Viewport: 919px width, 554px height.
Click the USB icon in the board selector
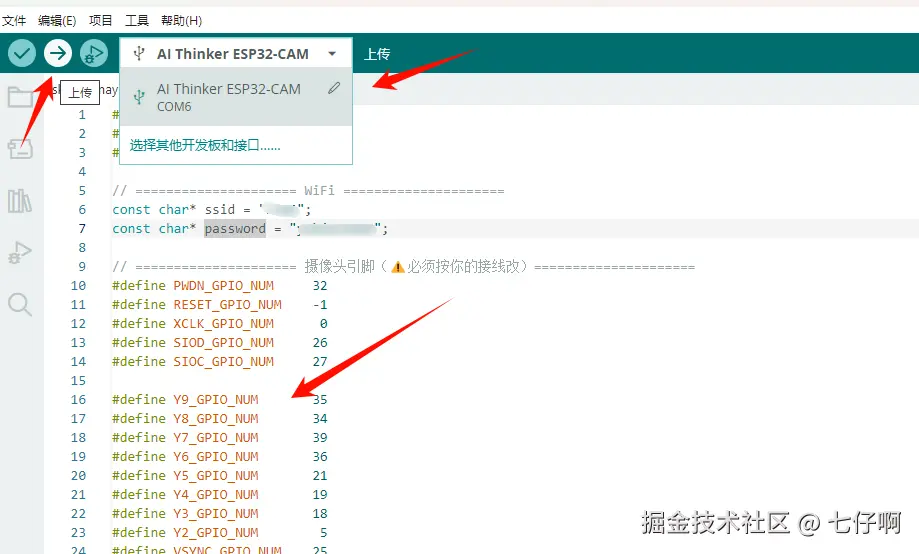139,54
